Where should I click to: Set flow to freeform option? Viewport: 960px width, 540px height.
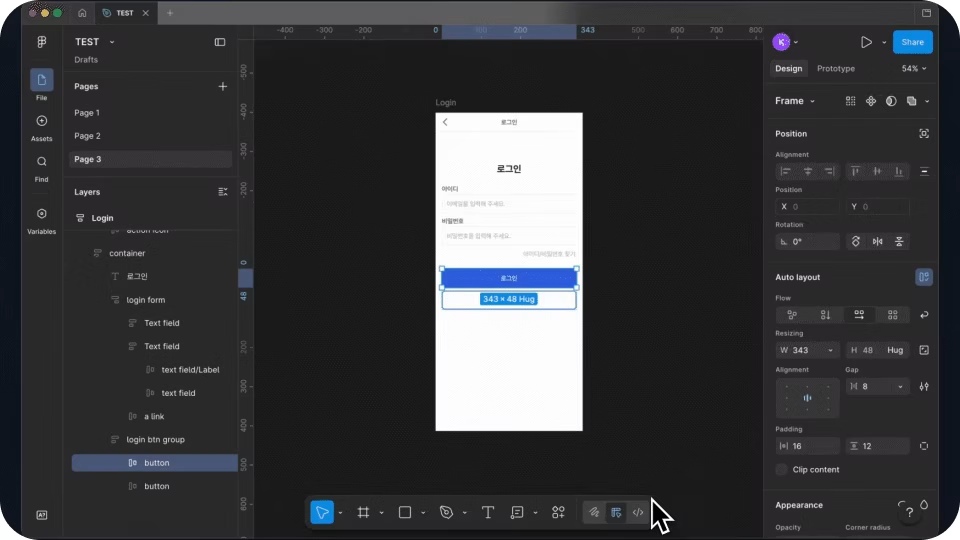792,315
